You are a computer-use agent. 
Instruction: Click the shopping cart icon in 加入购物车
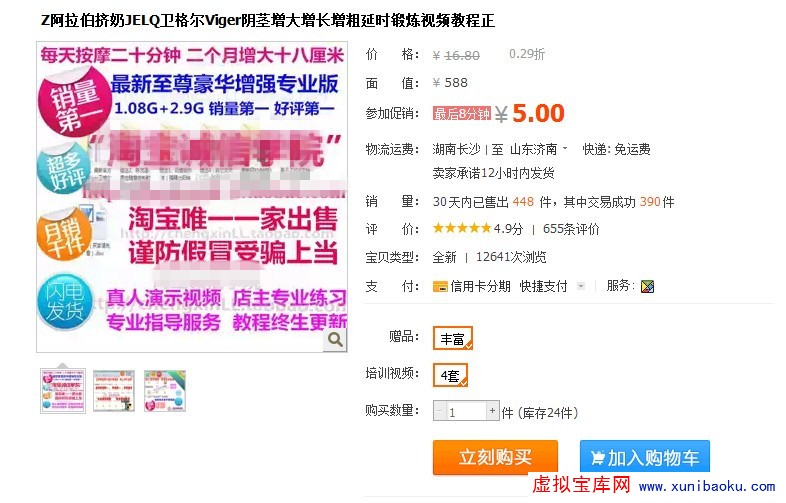click(597, 458)
